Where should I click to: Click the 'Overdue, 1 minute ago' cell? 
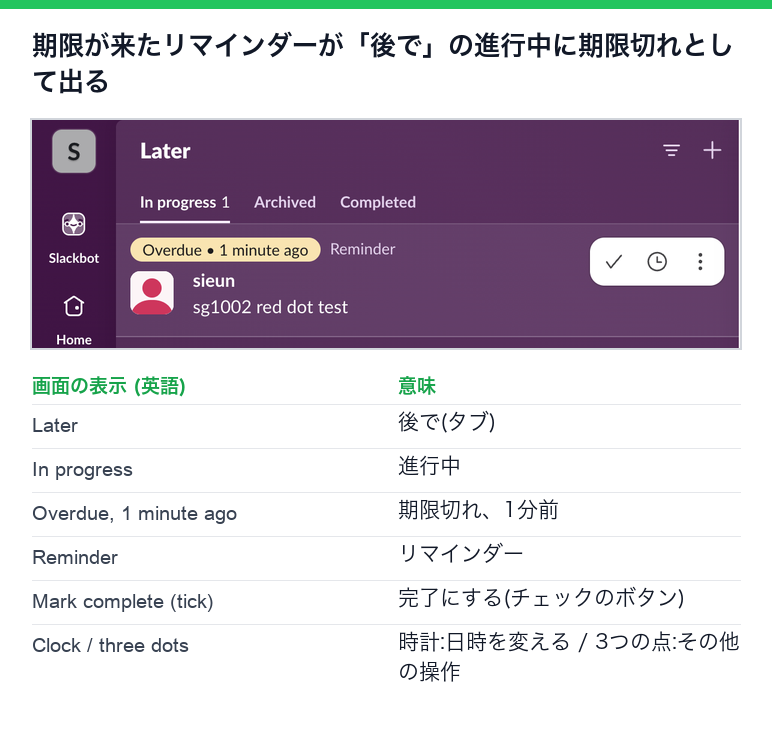tap(134, 513)
